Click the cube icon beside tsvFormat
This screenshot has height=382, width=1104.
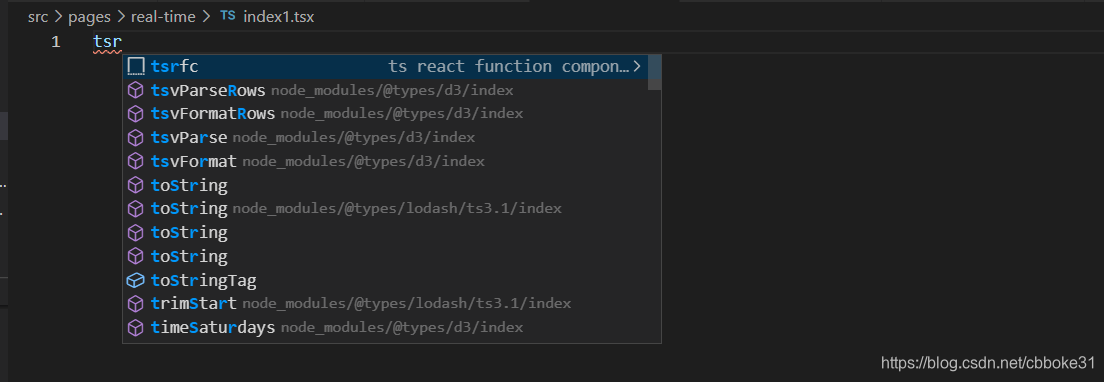click(136, 162)
